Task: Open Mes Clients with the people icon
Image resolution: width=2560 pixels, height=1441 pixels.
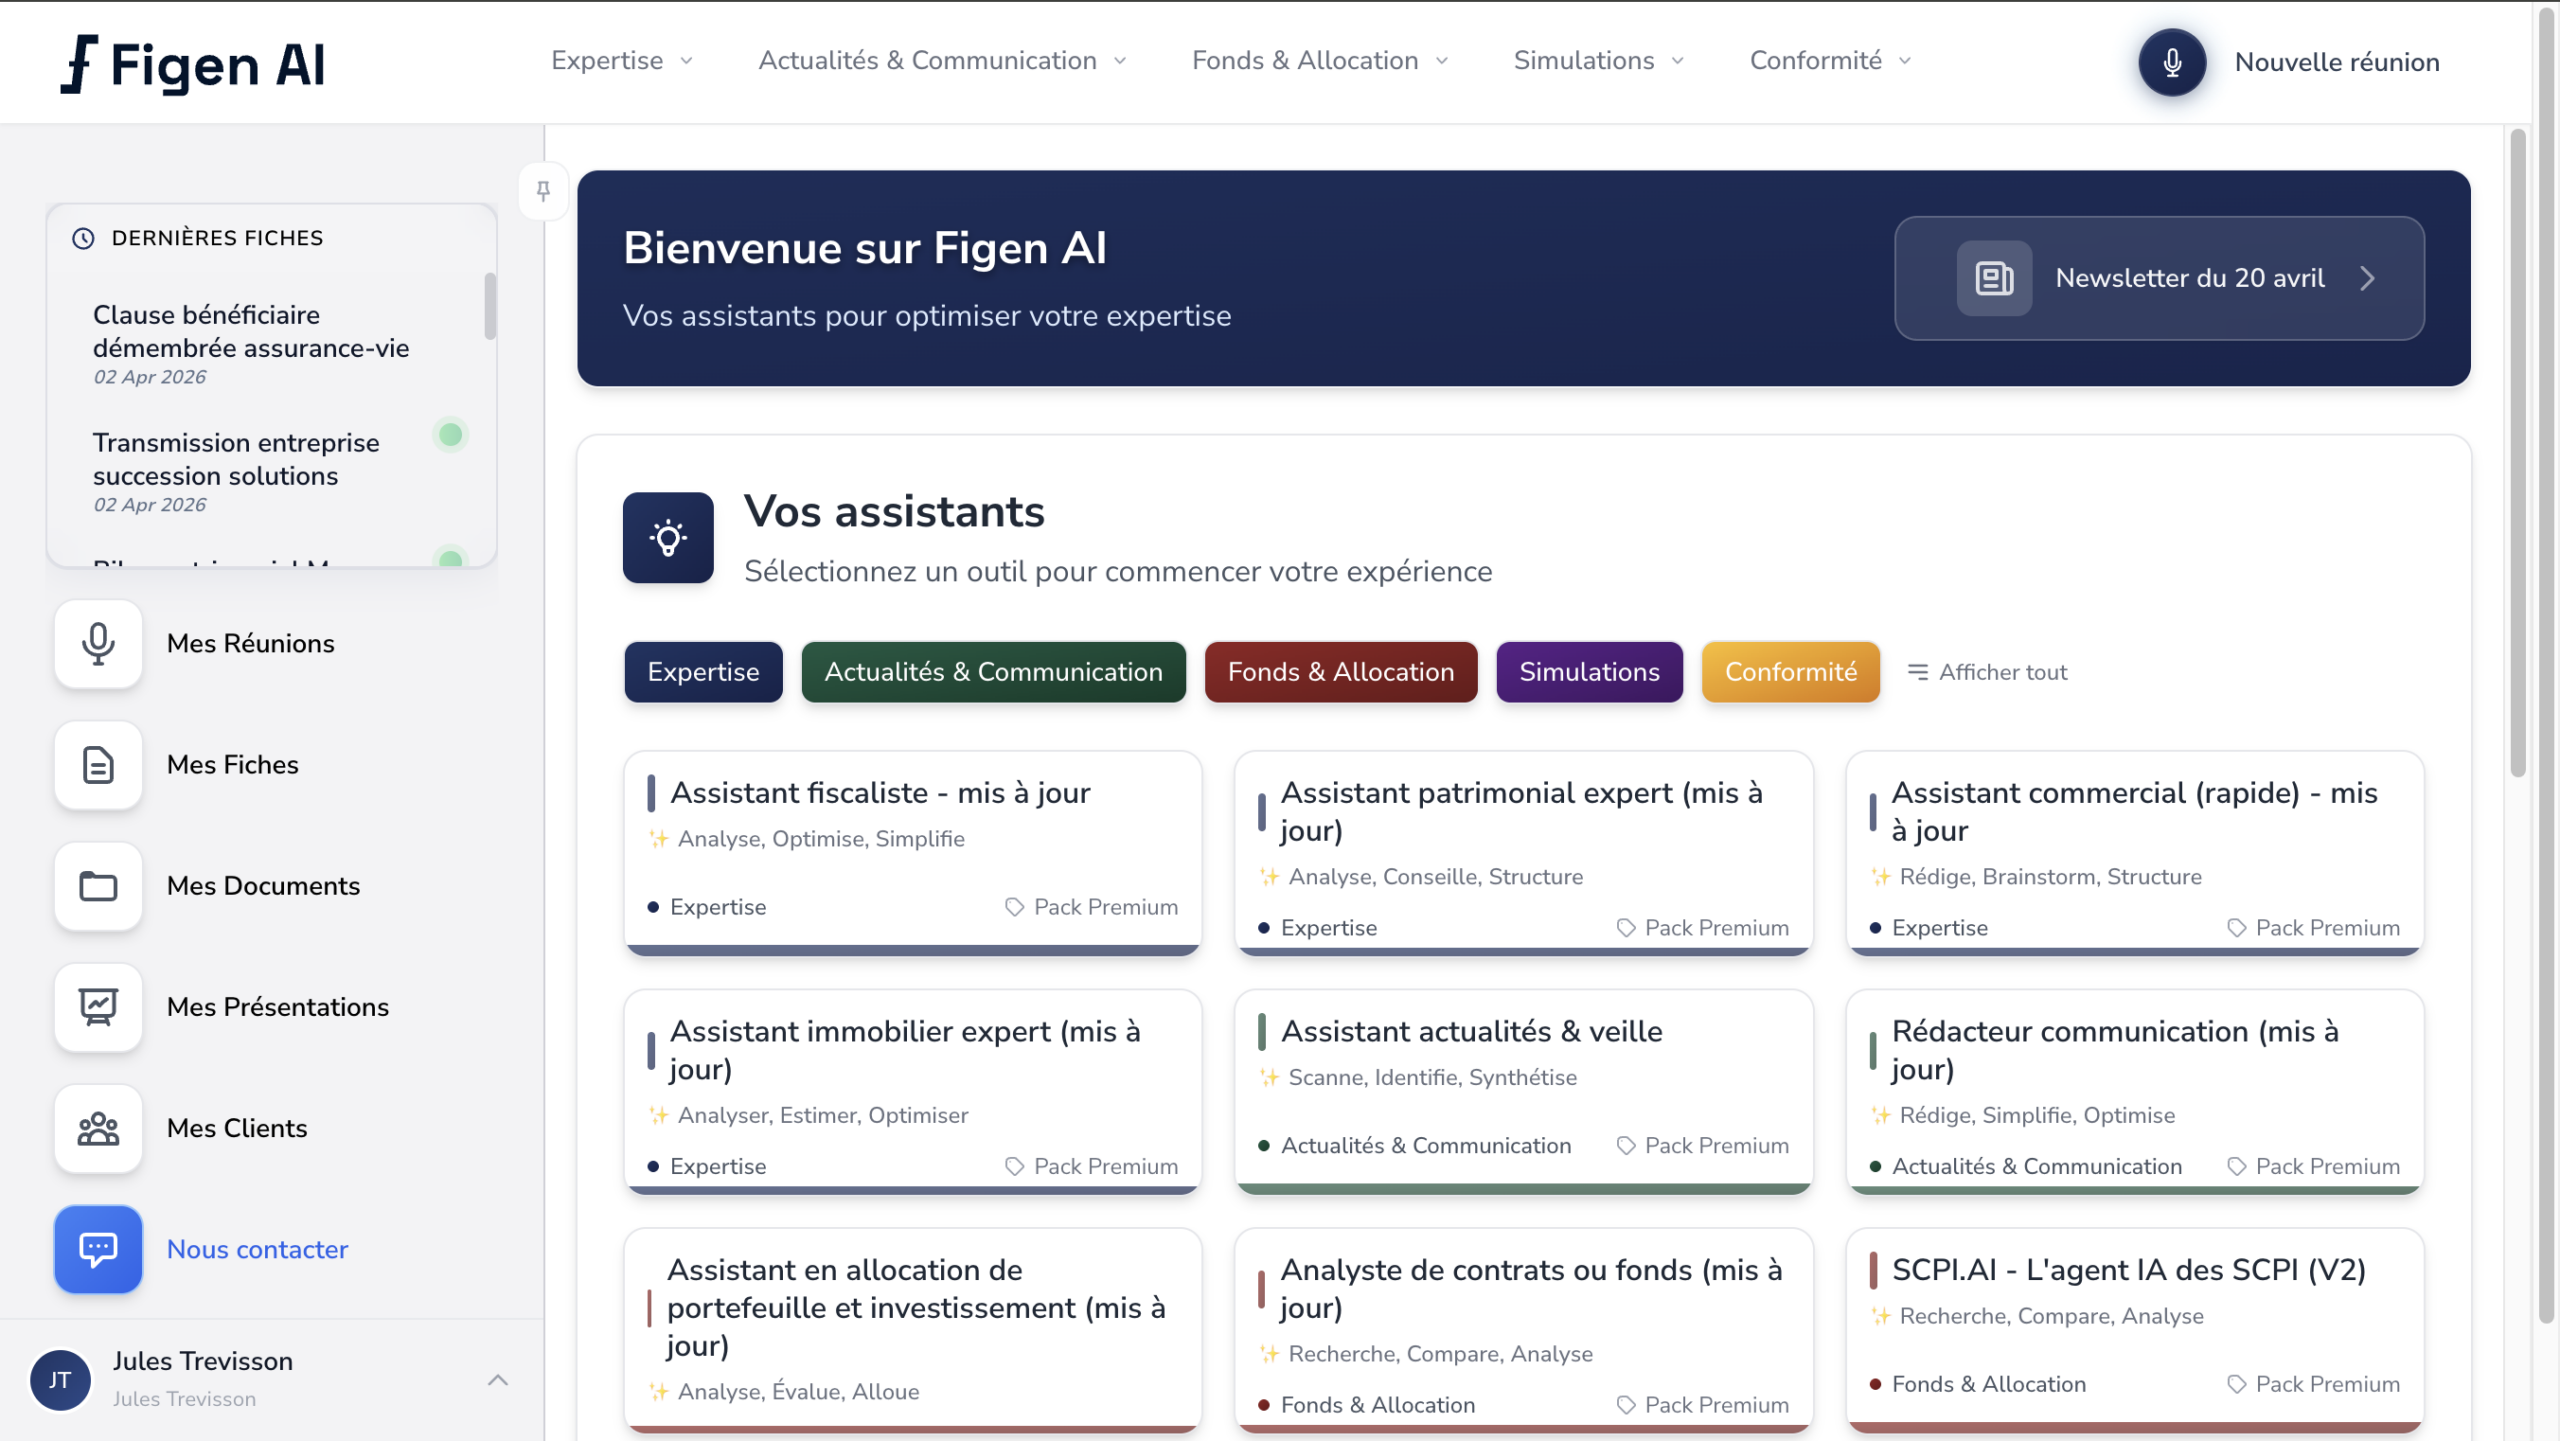Action: click(x=97, y=1128)
